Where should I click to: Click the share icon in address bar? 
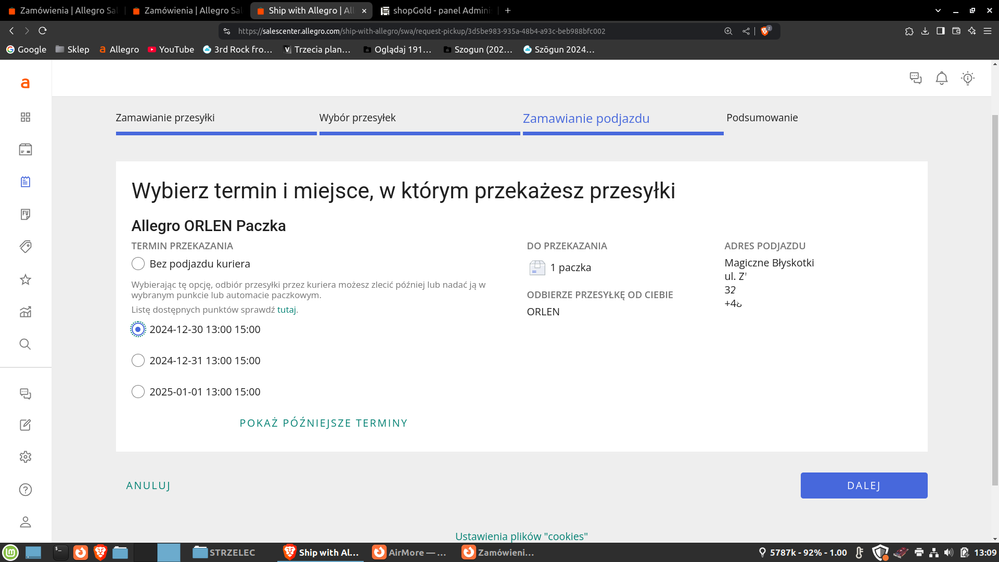(x=746, y=31)
